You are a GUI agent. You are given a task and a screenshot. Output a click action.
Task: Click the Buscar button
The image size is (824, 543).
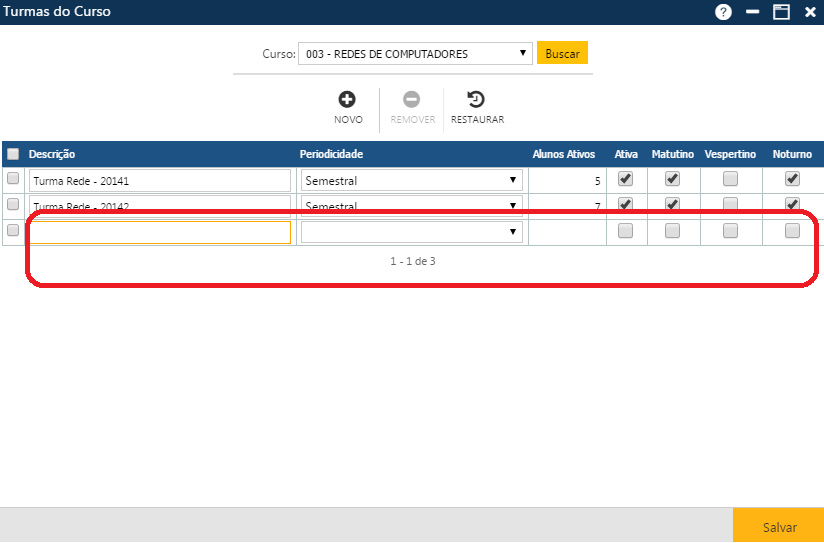[x=562, y=53]
